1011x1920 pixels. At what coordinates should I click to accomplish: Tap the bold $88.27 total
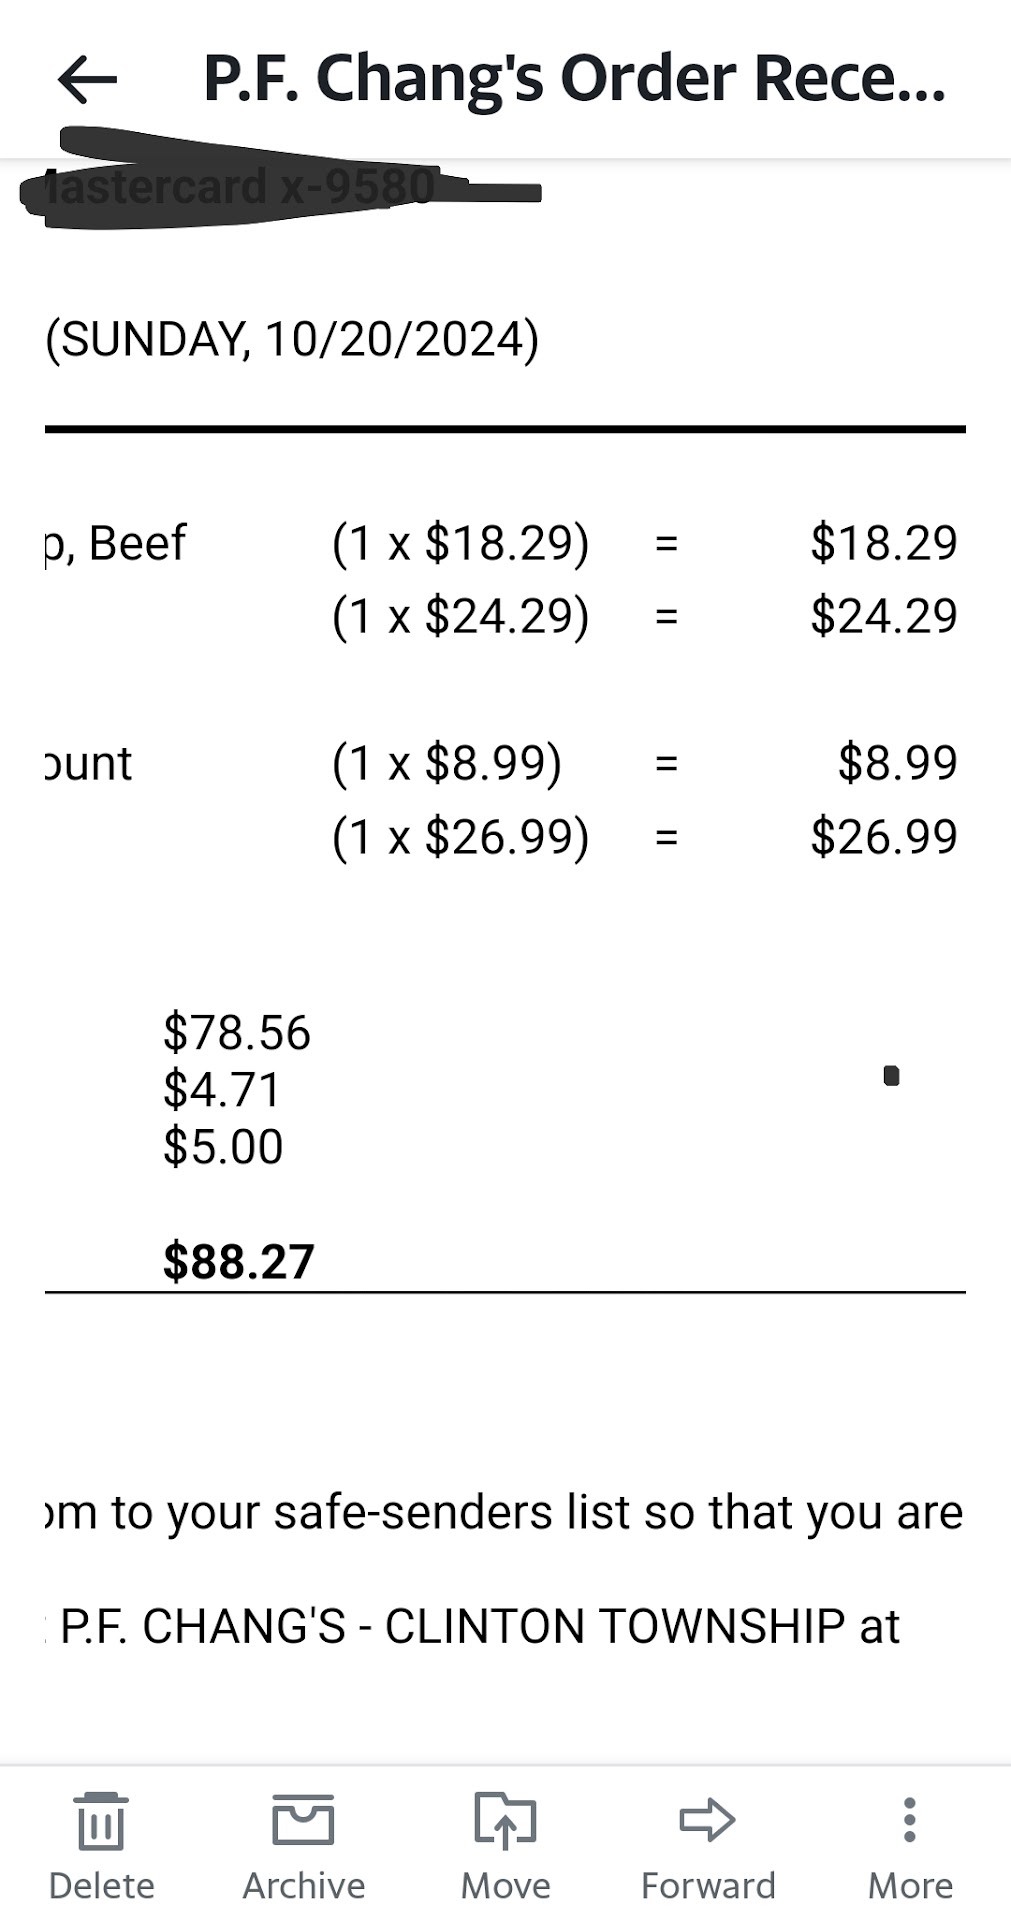coord(239,1261)
